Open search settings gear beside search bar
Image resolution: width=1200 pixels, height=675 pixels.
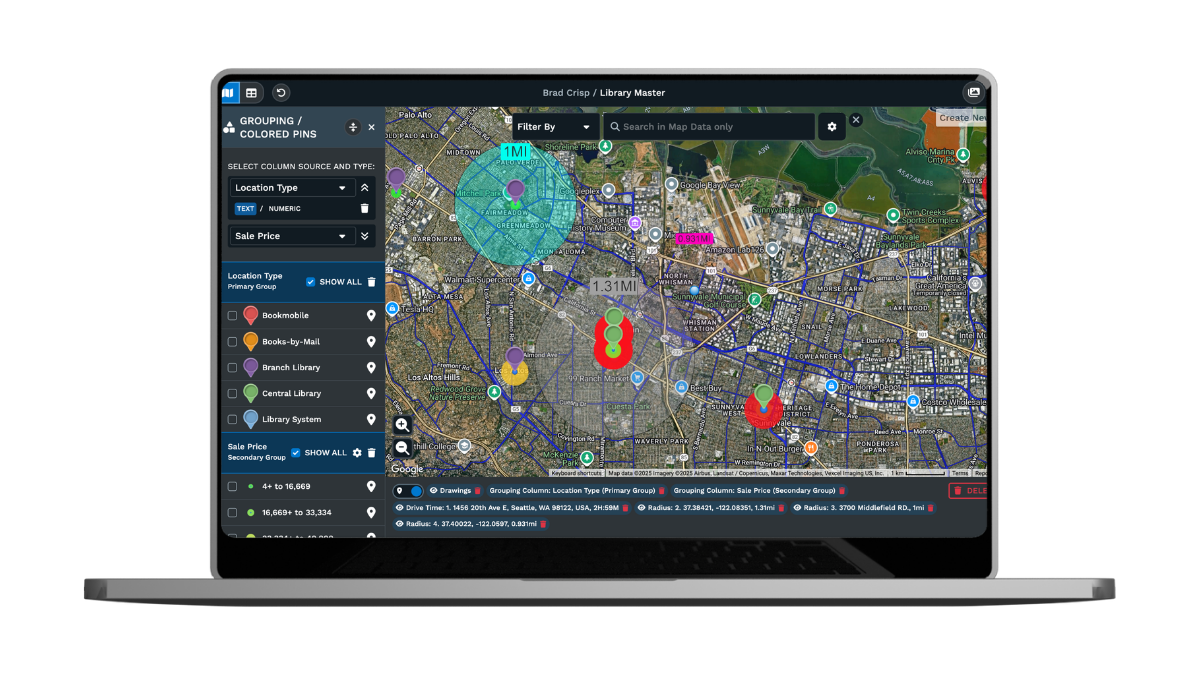pos(831,127)
